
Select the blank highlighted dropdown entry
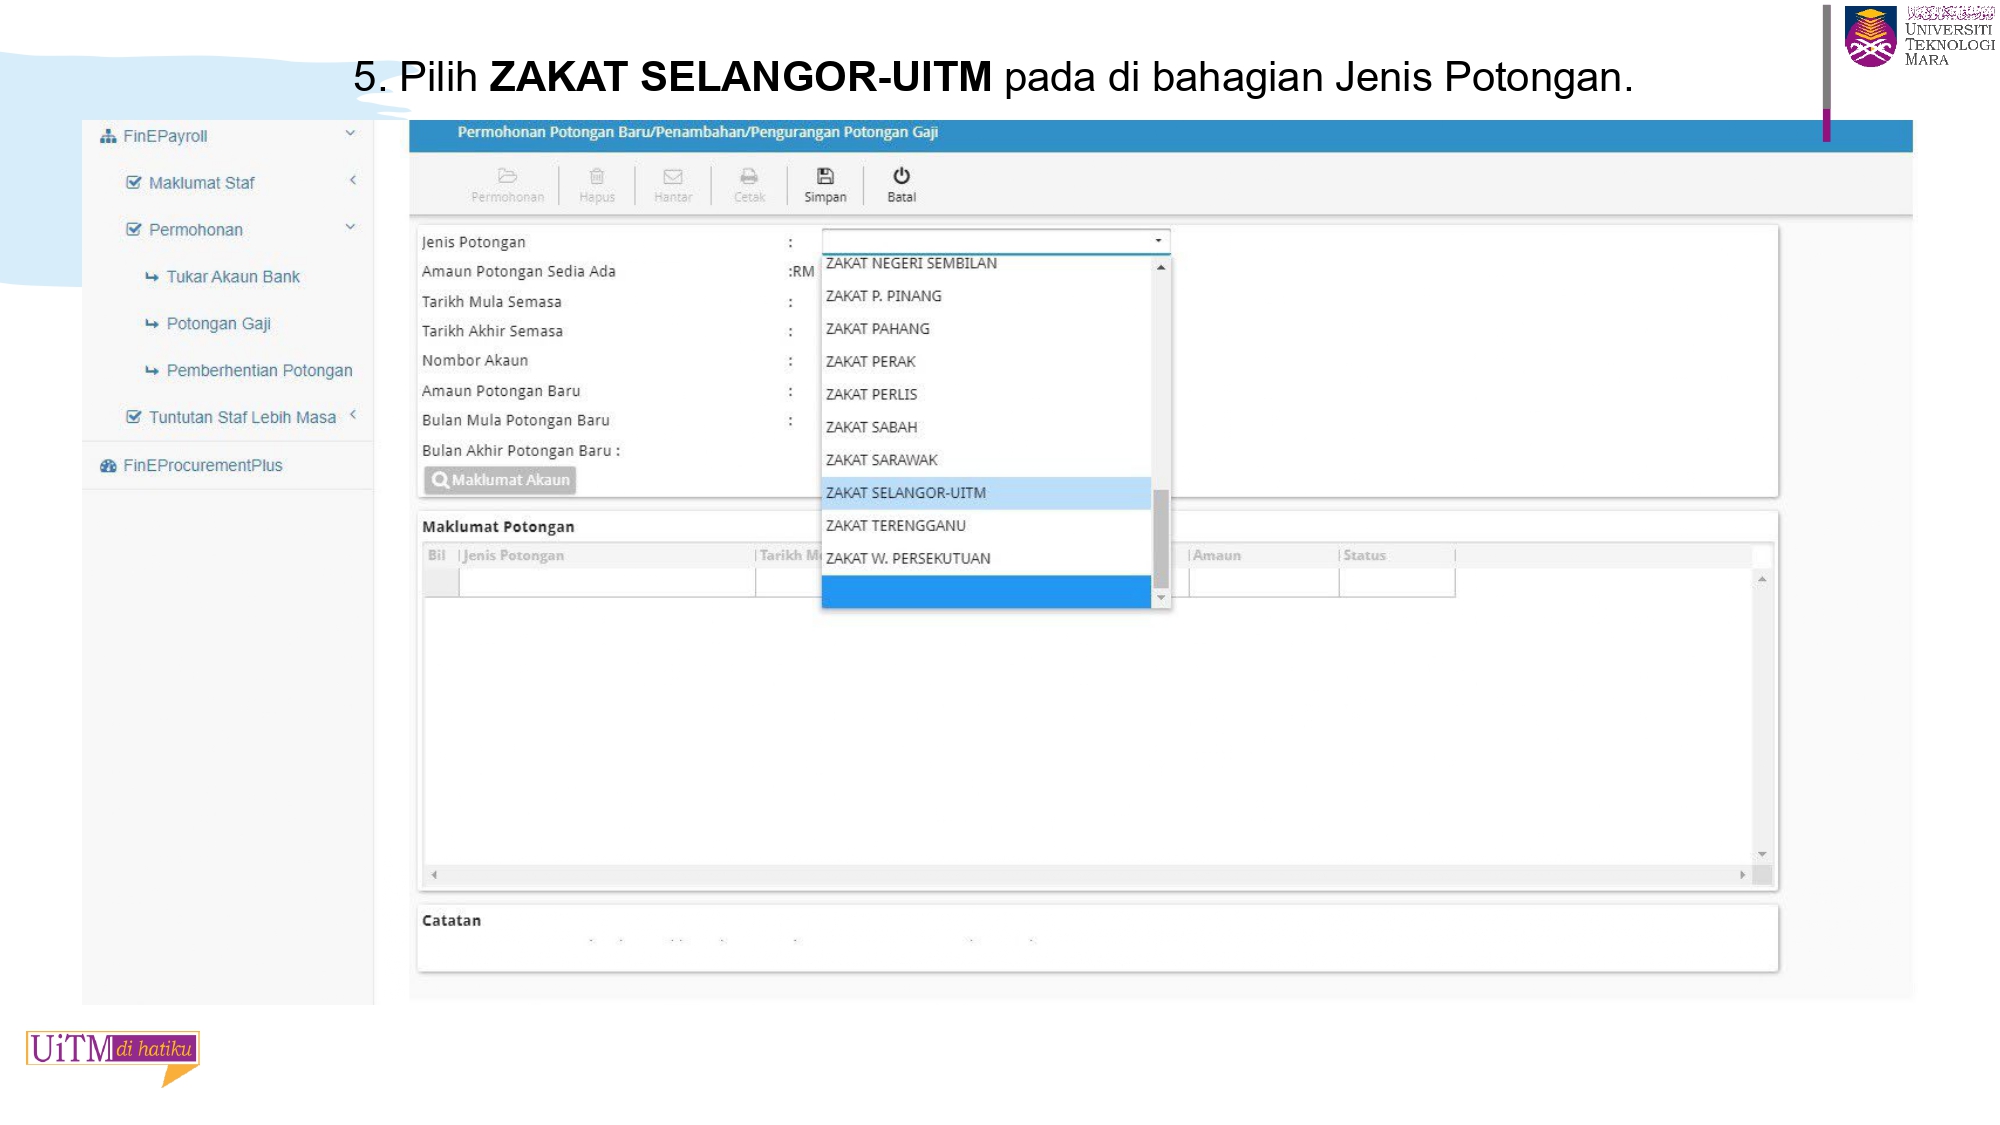point(986,591)
